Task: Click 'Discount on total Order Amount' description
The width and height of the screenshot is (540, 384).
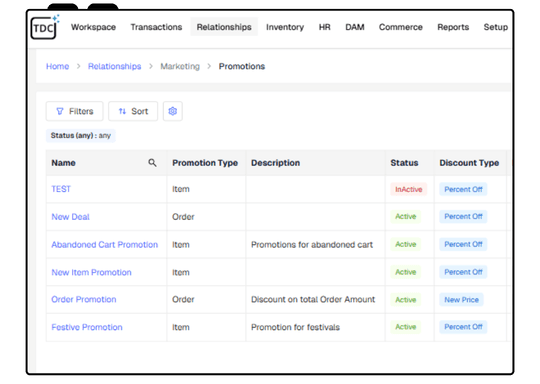Action: [x=313, y=300]
